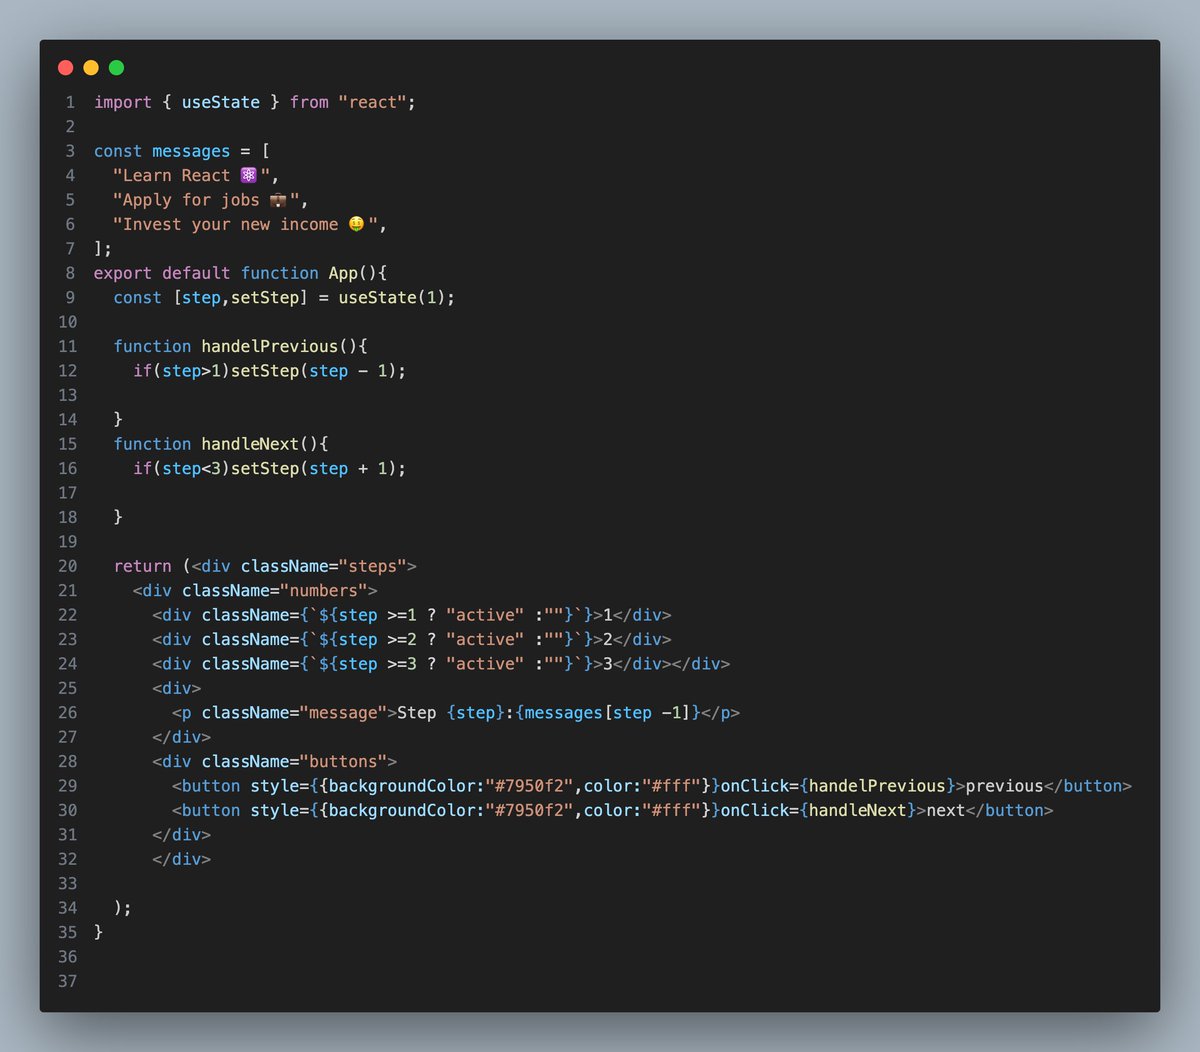Click the green traffic light circle
The height and width of the screenshot is (1052, 1200).
[x=116, y=67]
